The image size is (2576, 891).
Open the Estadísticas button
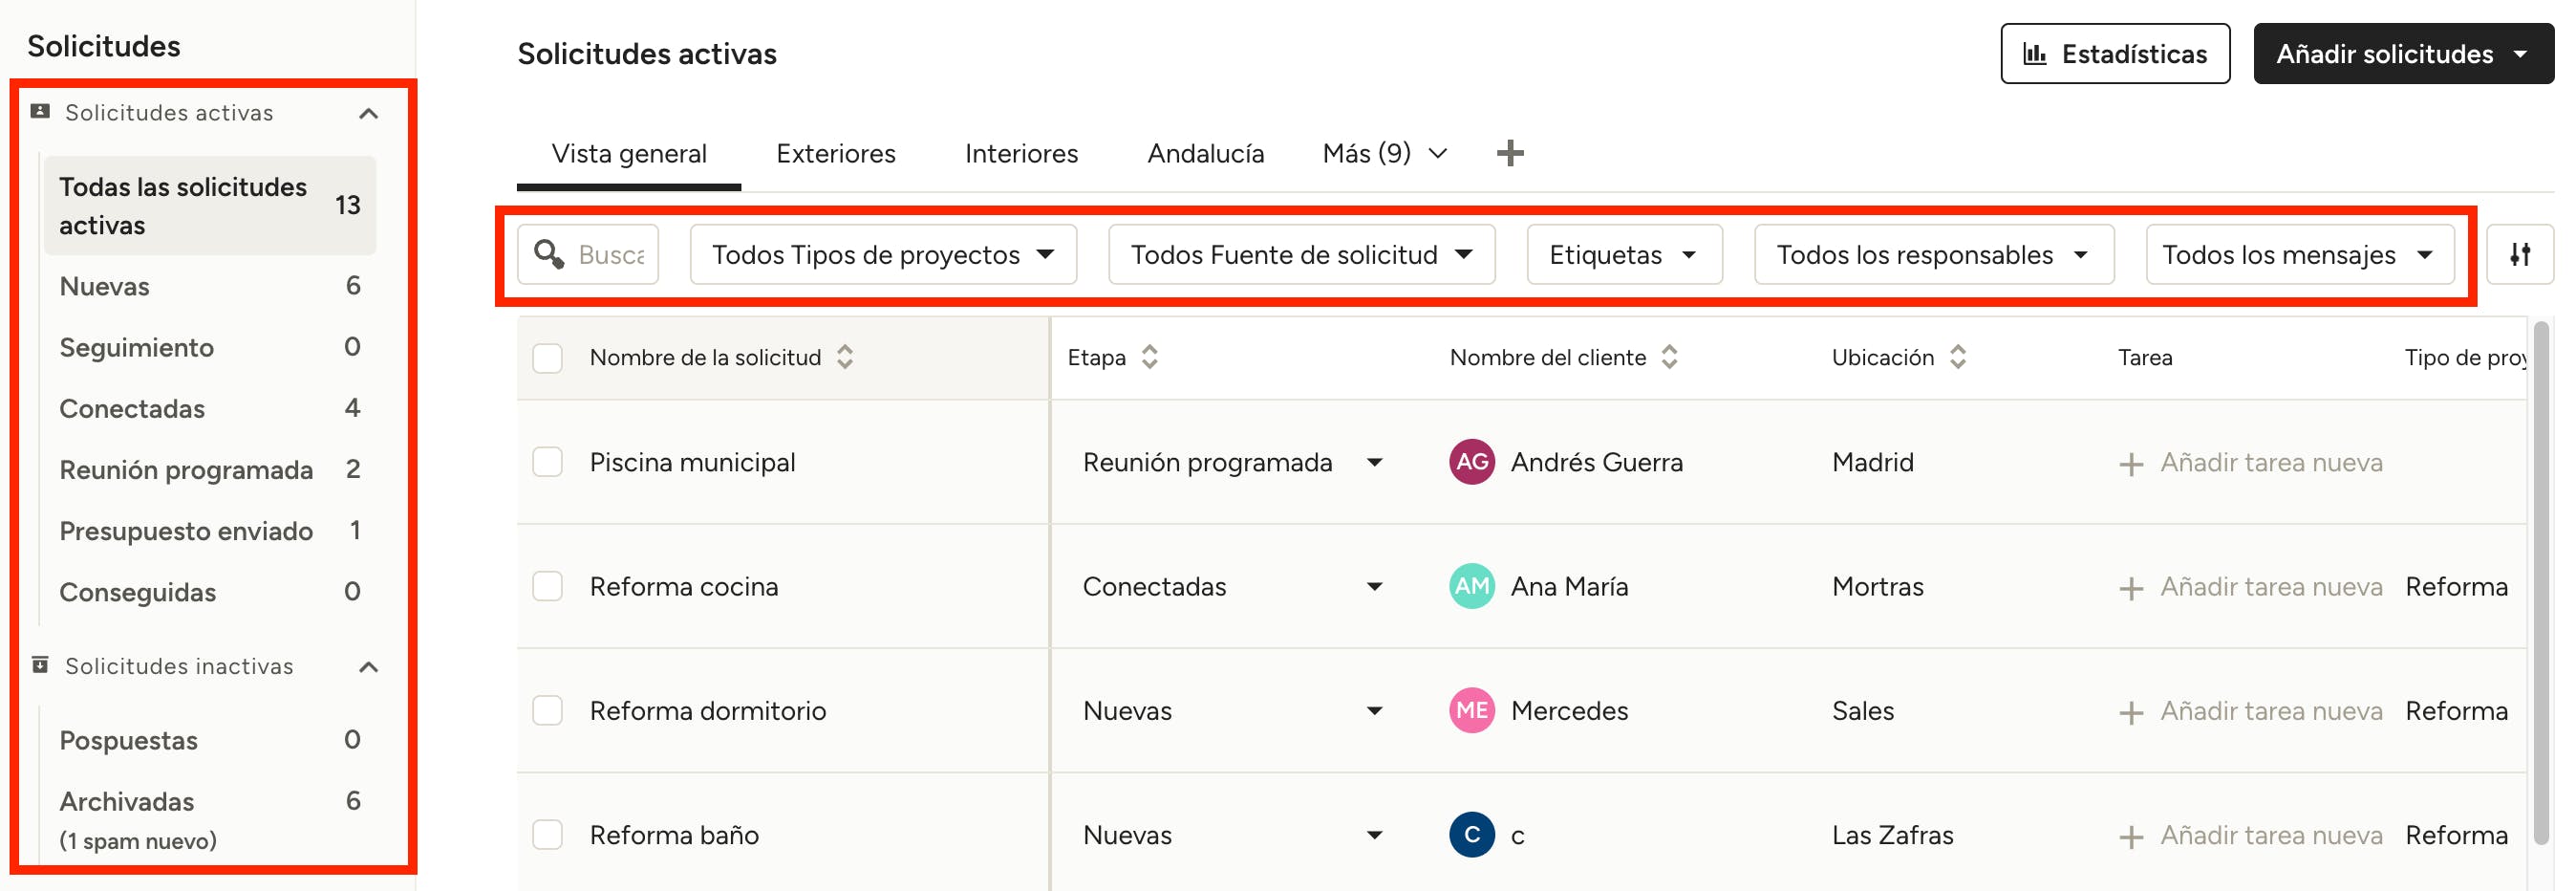(x=2114, y=54)
